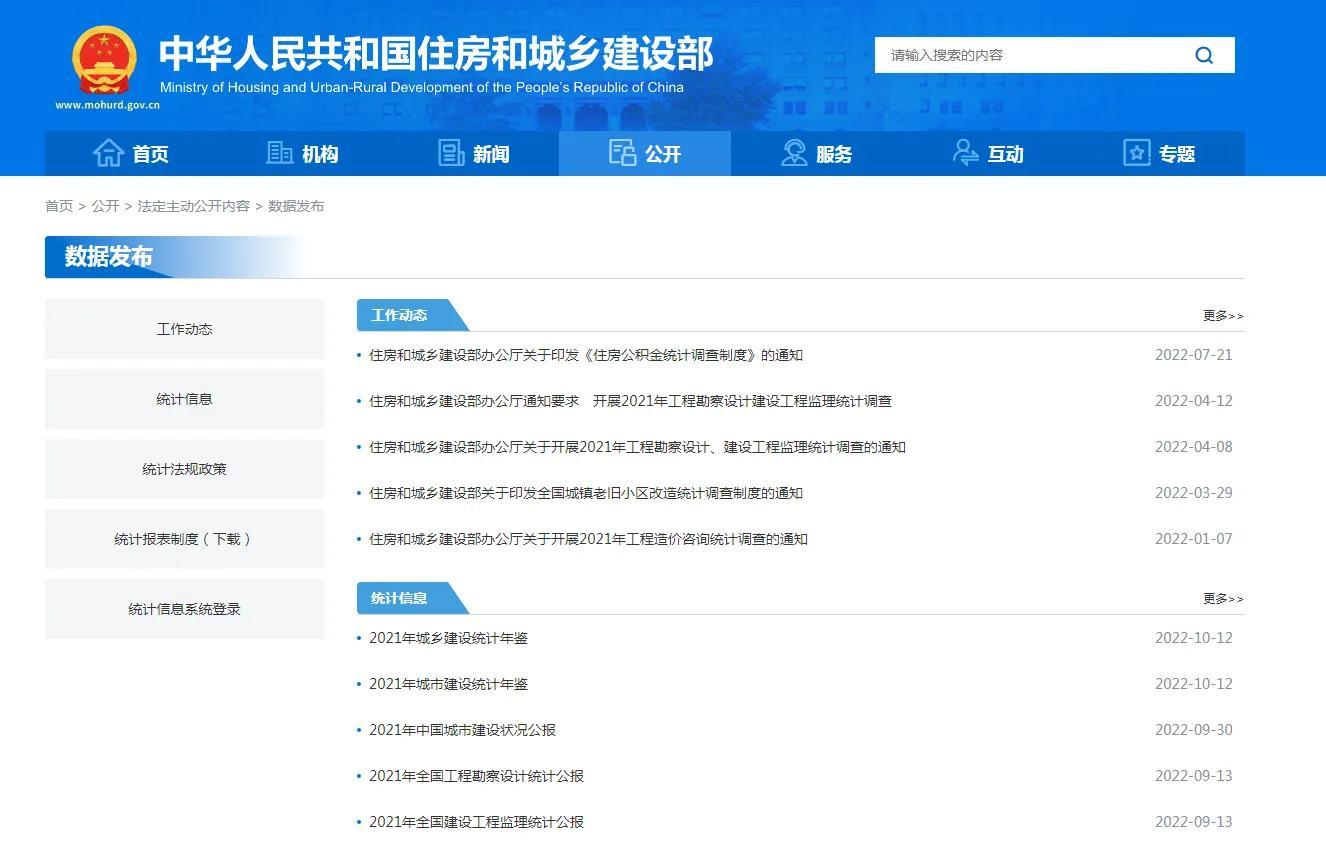Open the 住房公积金统计调查制度 notice
1326x858 pixels.
[x=586, y=355]
